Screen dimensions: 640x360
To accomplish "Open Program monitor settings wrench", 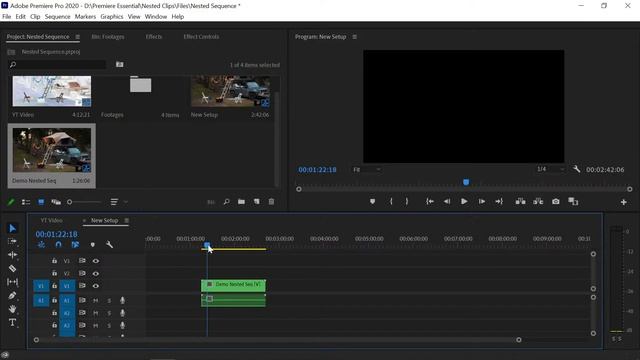I will [576, 169].
